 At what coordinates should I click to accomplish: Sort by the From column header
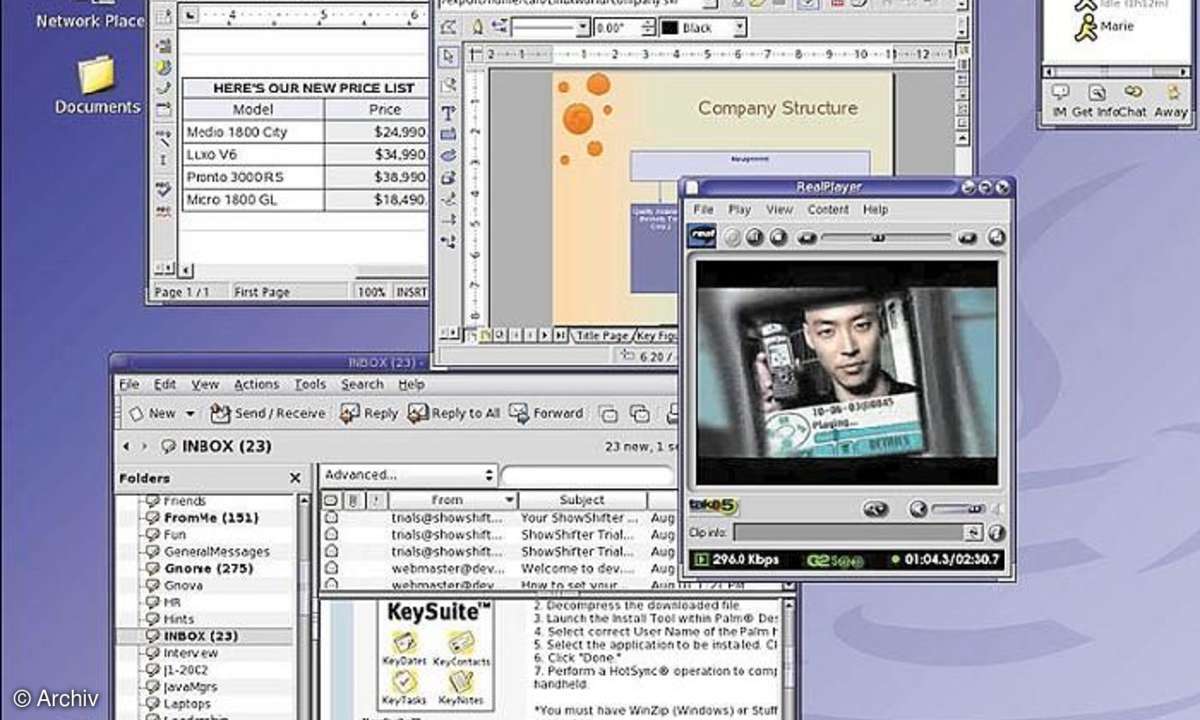click(x=453, y=499)
